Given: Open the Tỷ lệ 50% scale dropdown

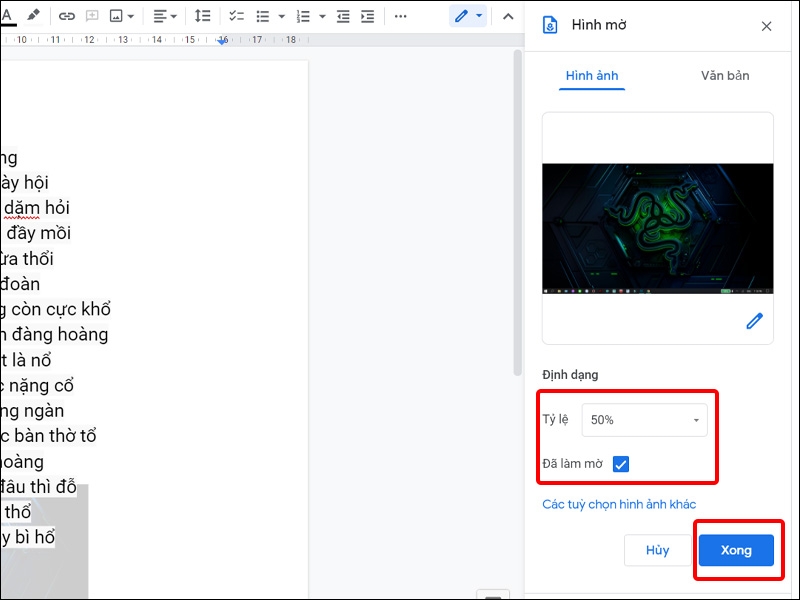Looking at the screenshot, I should tap(644, 420).
